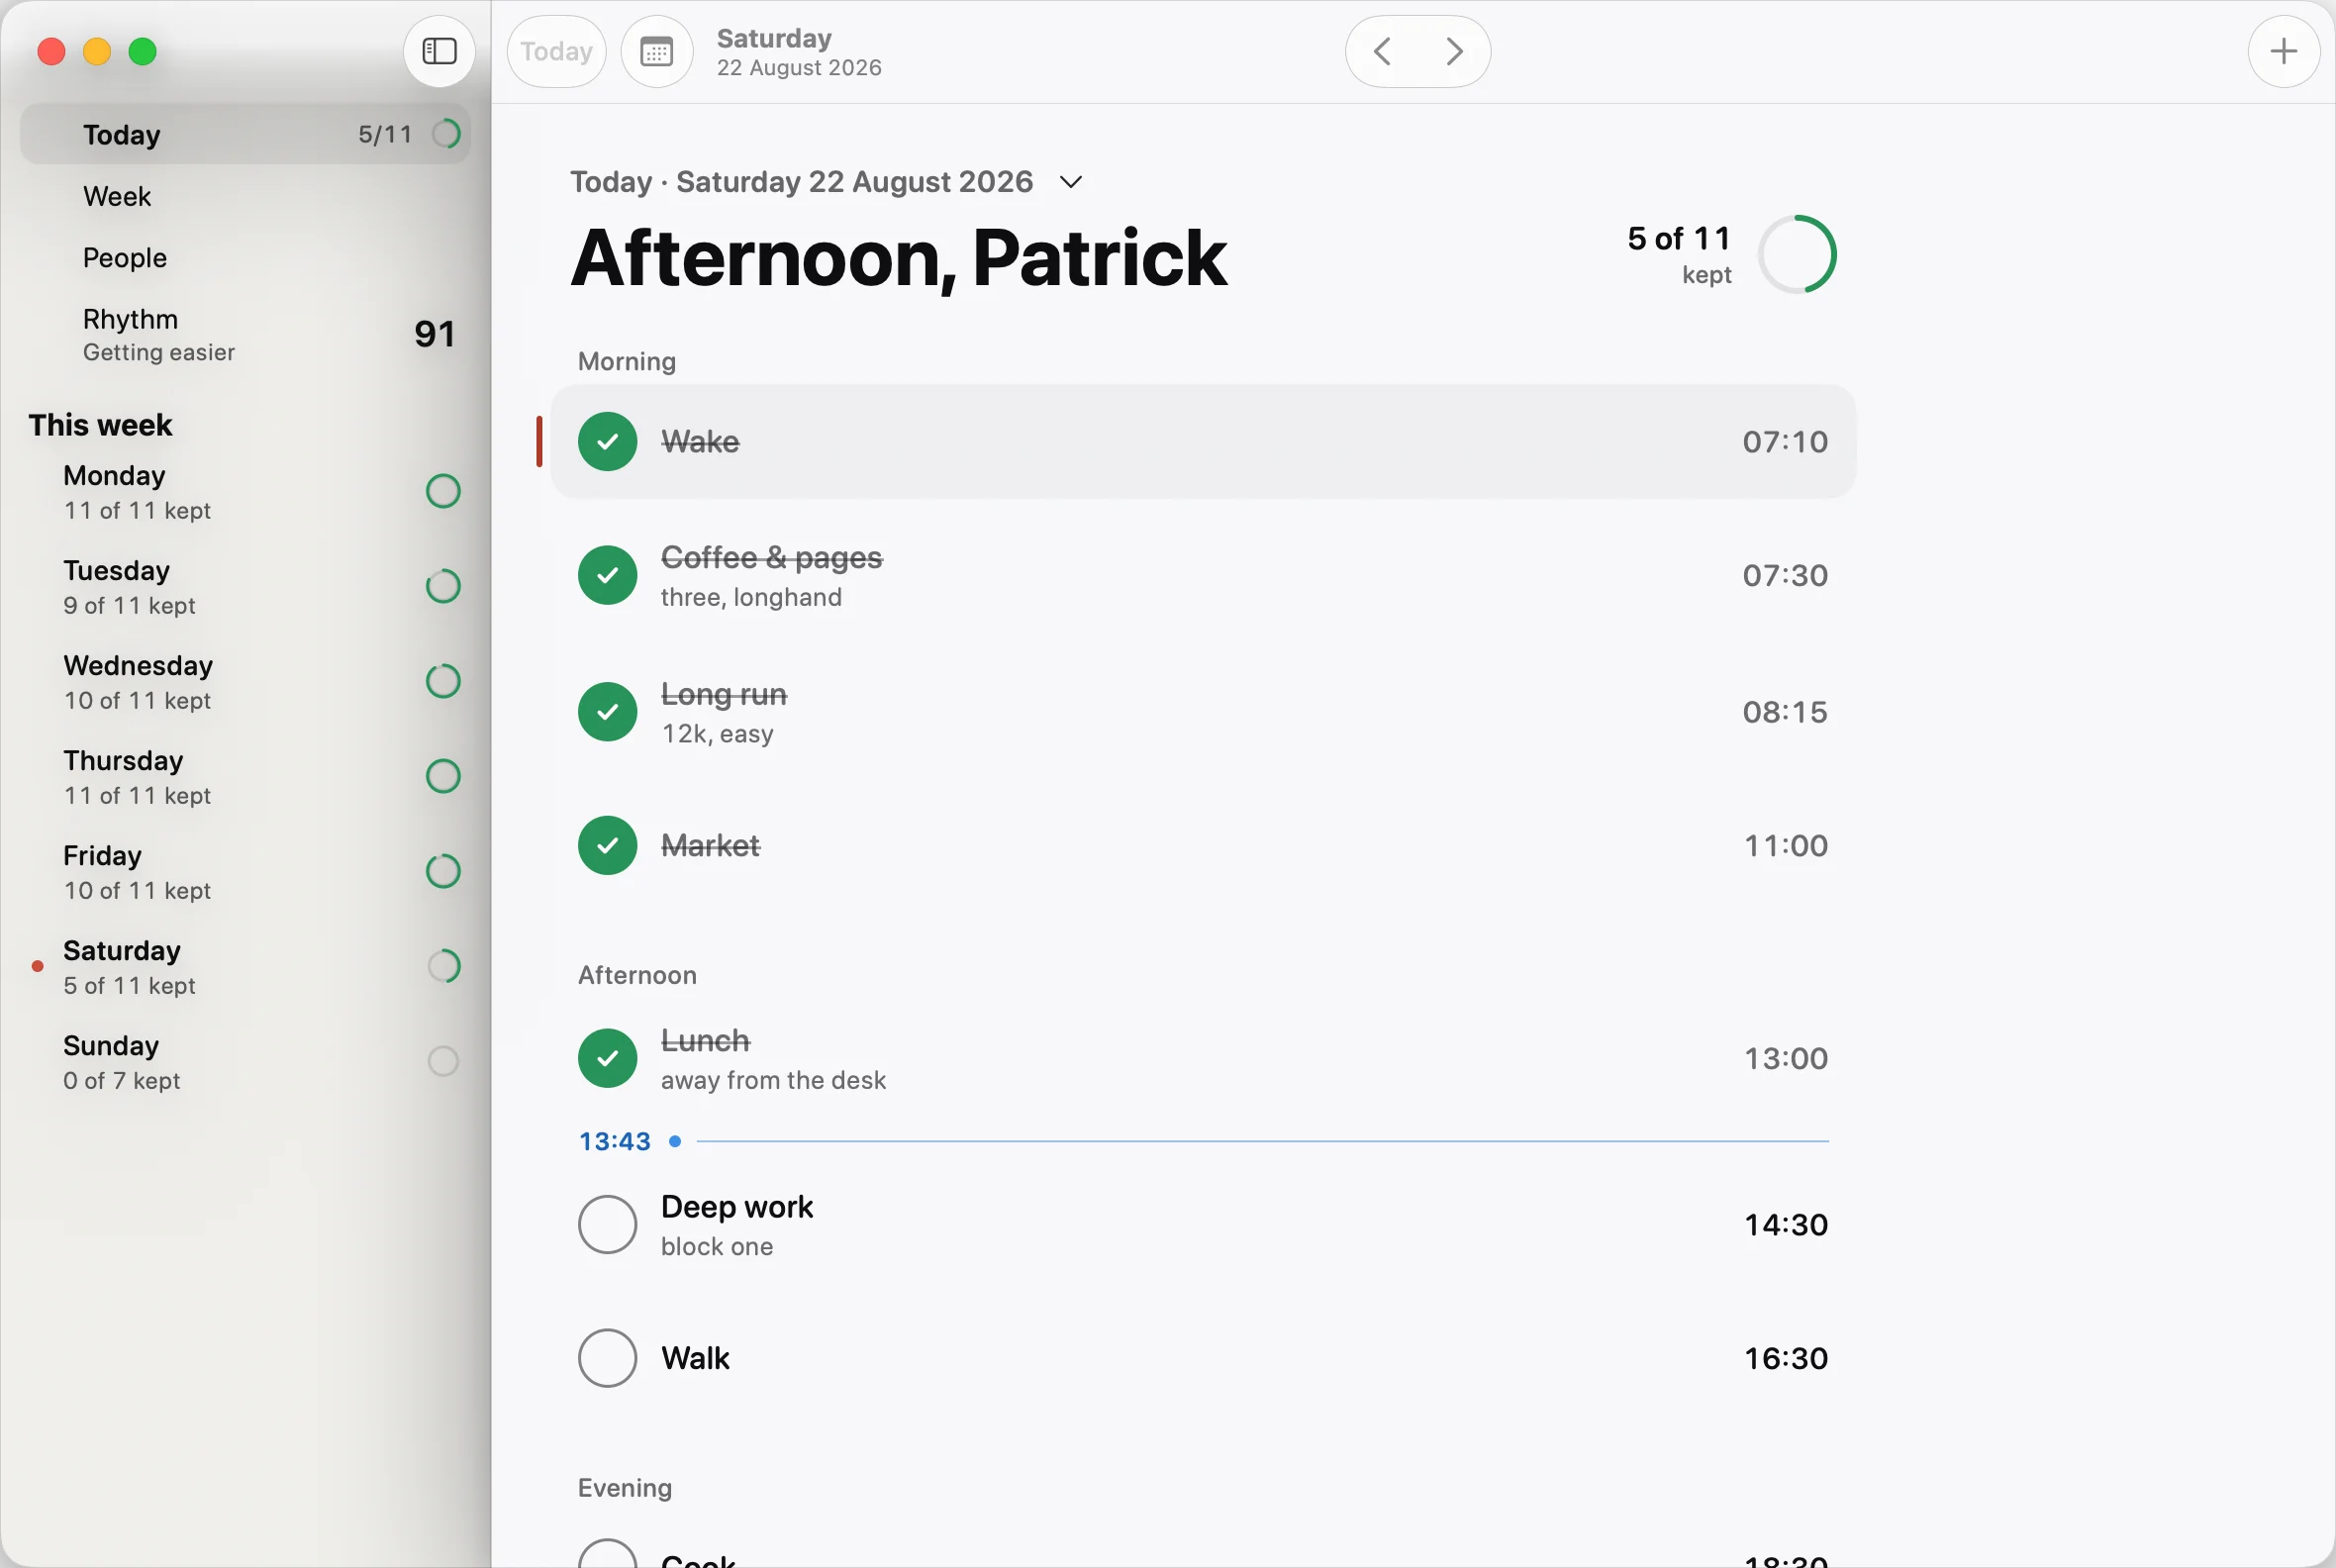Uncheck the Lunch item

pyautogui.click(x=608, y=1058)
